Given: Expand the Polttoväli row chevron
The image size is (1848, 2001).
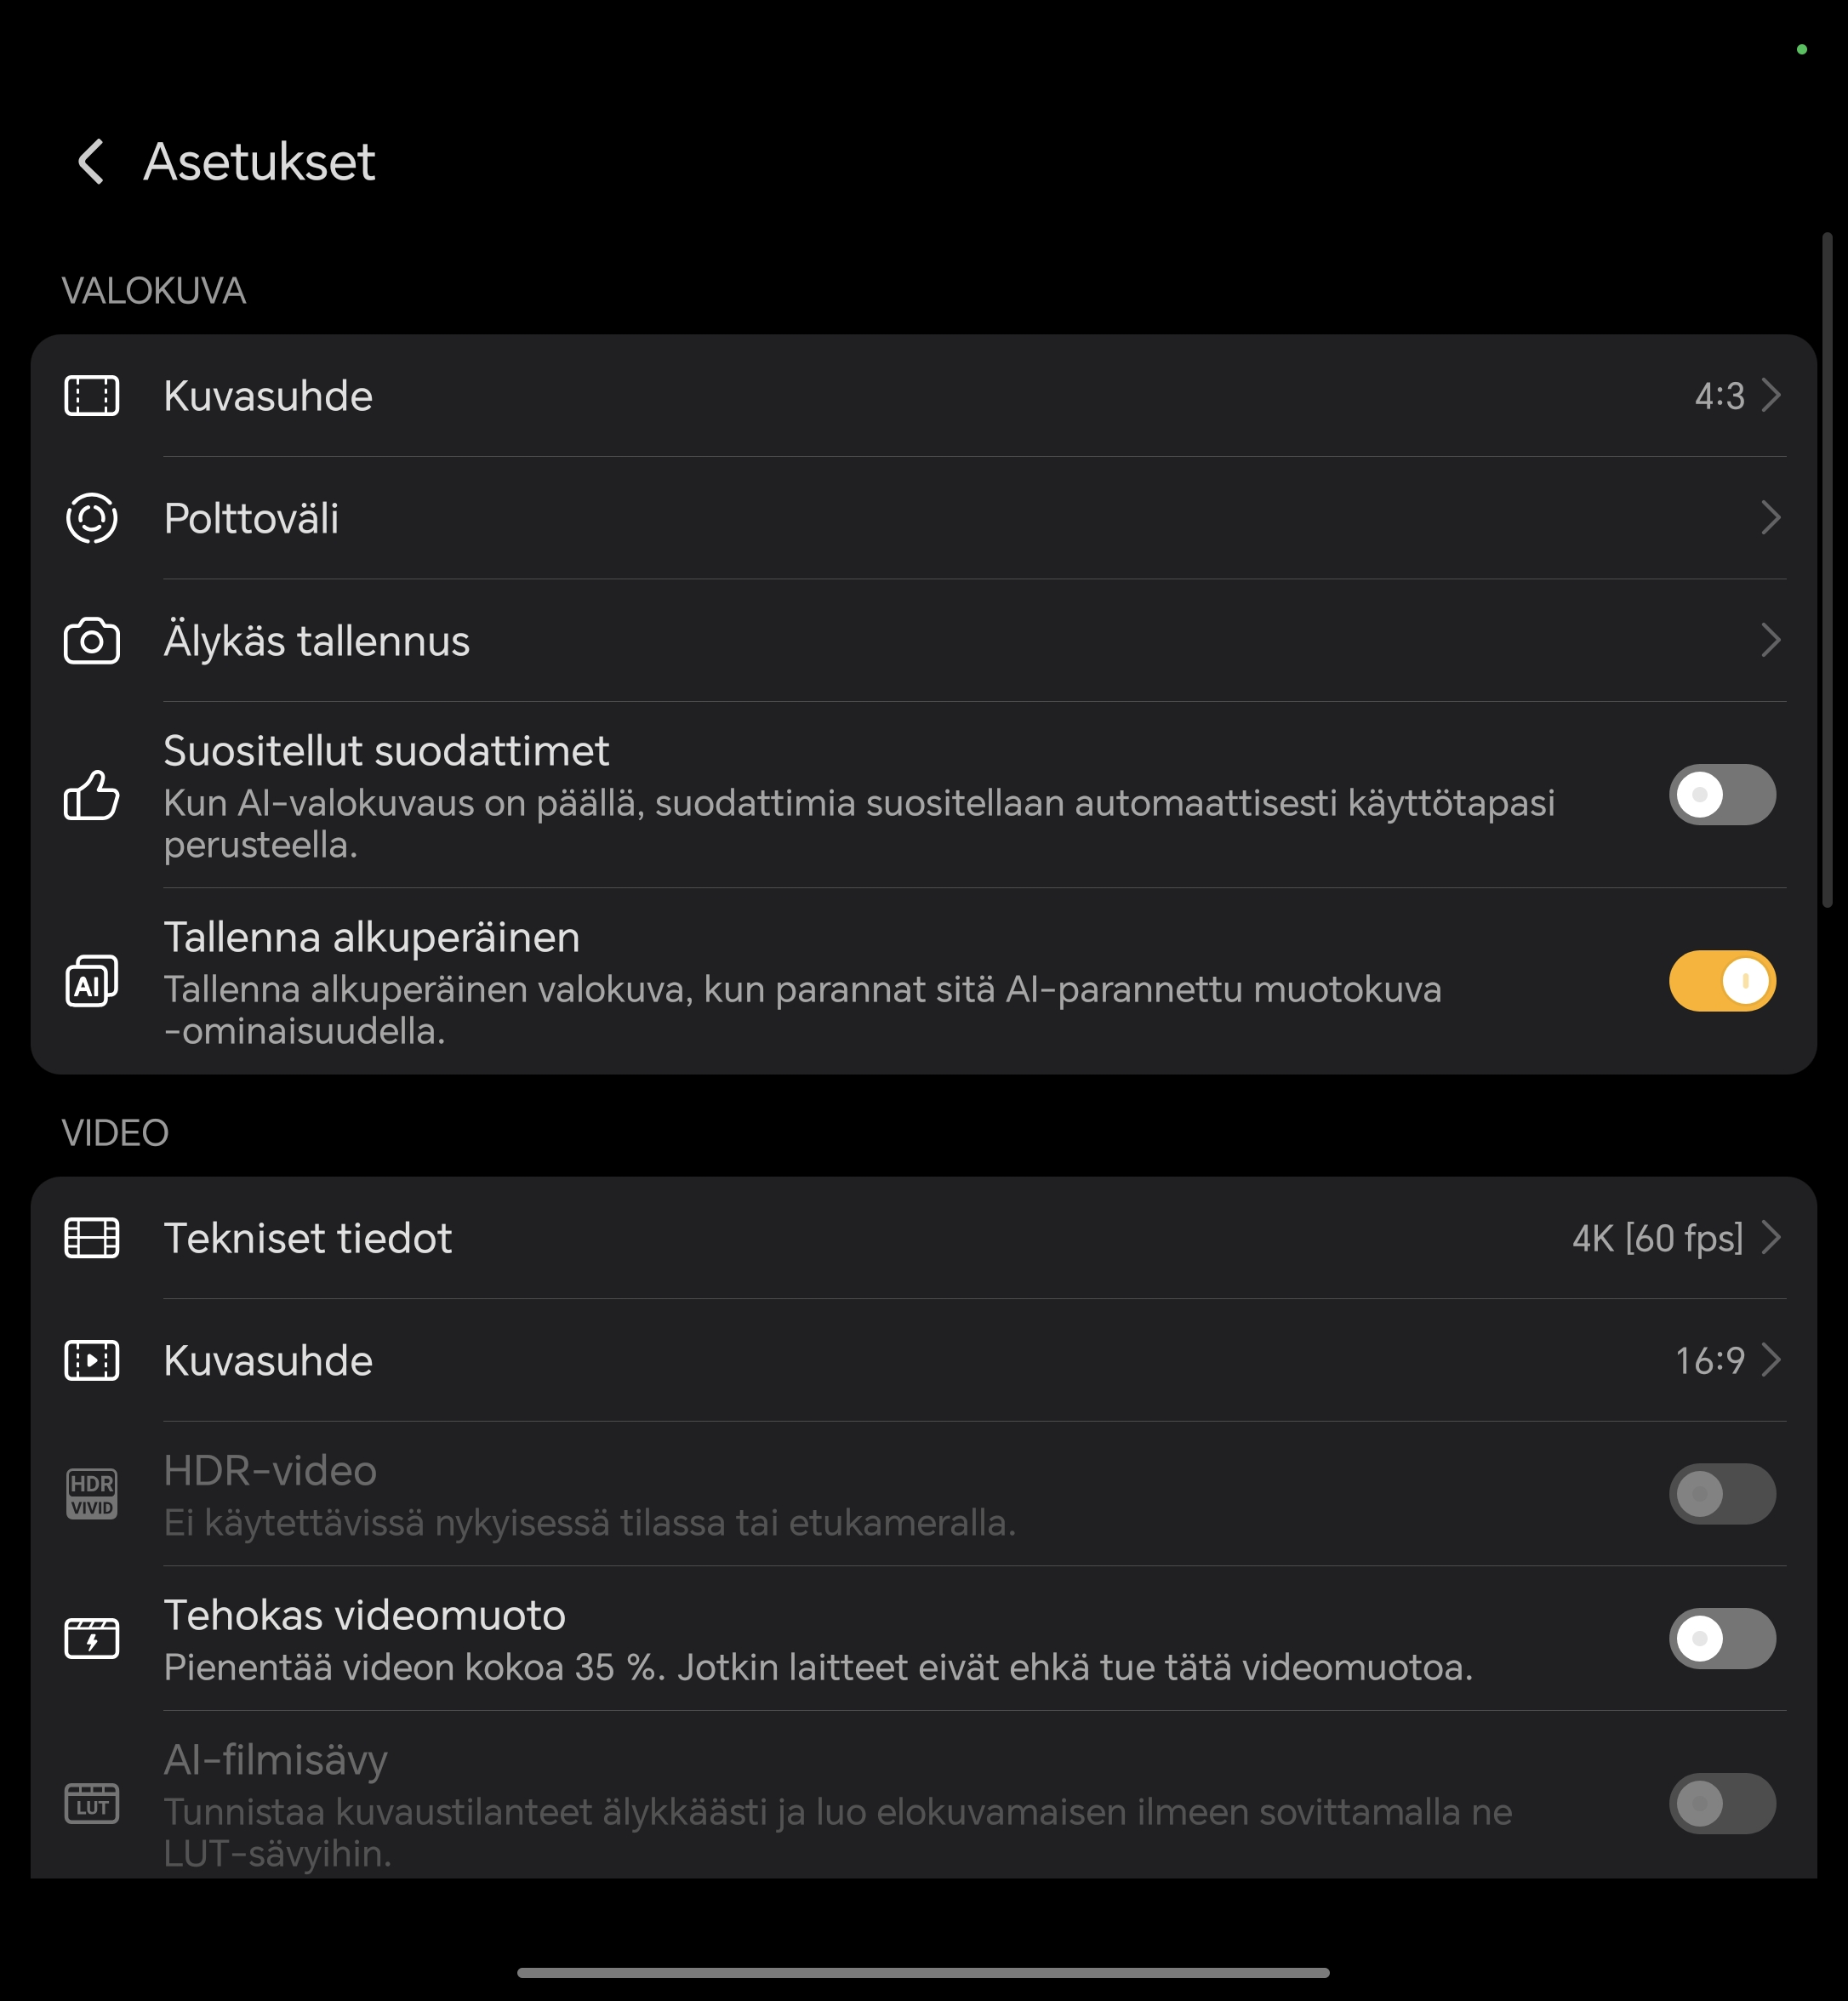Looking at the screenshot, I should tap(1771, 518).
